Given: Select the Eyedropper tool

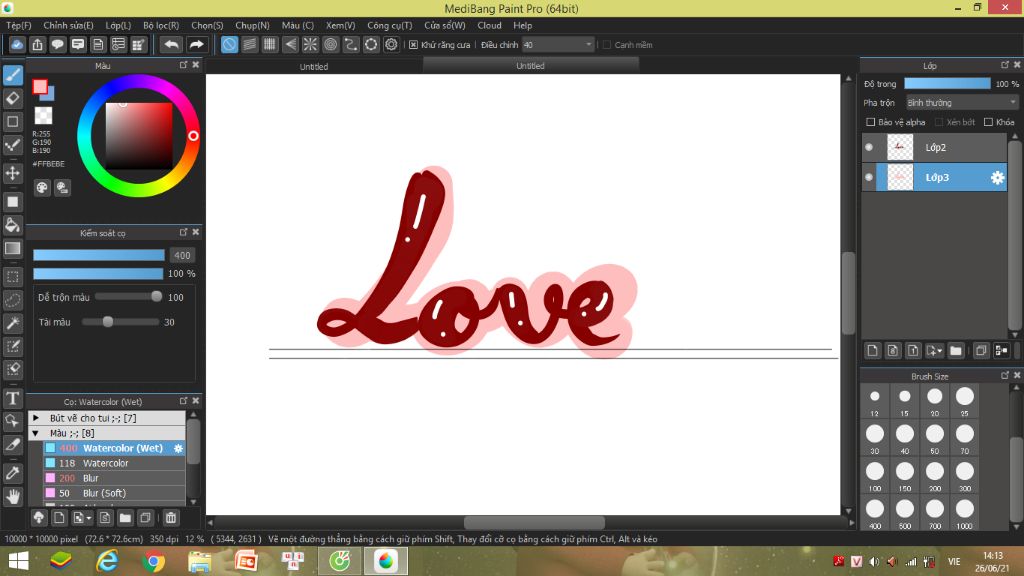Looking at the screenshot, I should pos(12,473).
